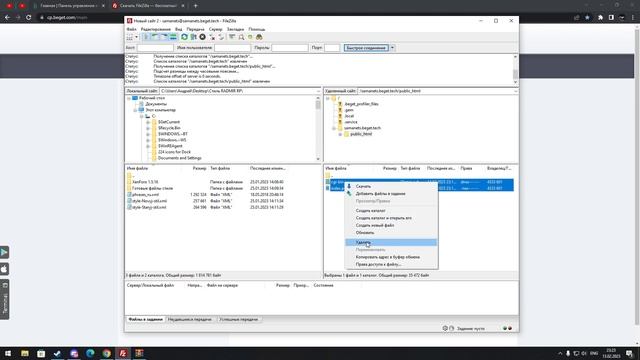The height and width of the screenshot is (360, 640).
Task: Select the style-Staryj-stil.xml local file
Action: coord(149,207)
